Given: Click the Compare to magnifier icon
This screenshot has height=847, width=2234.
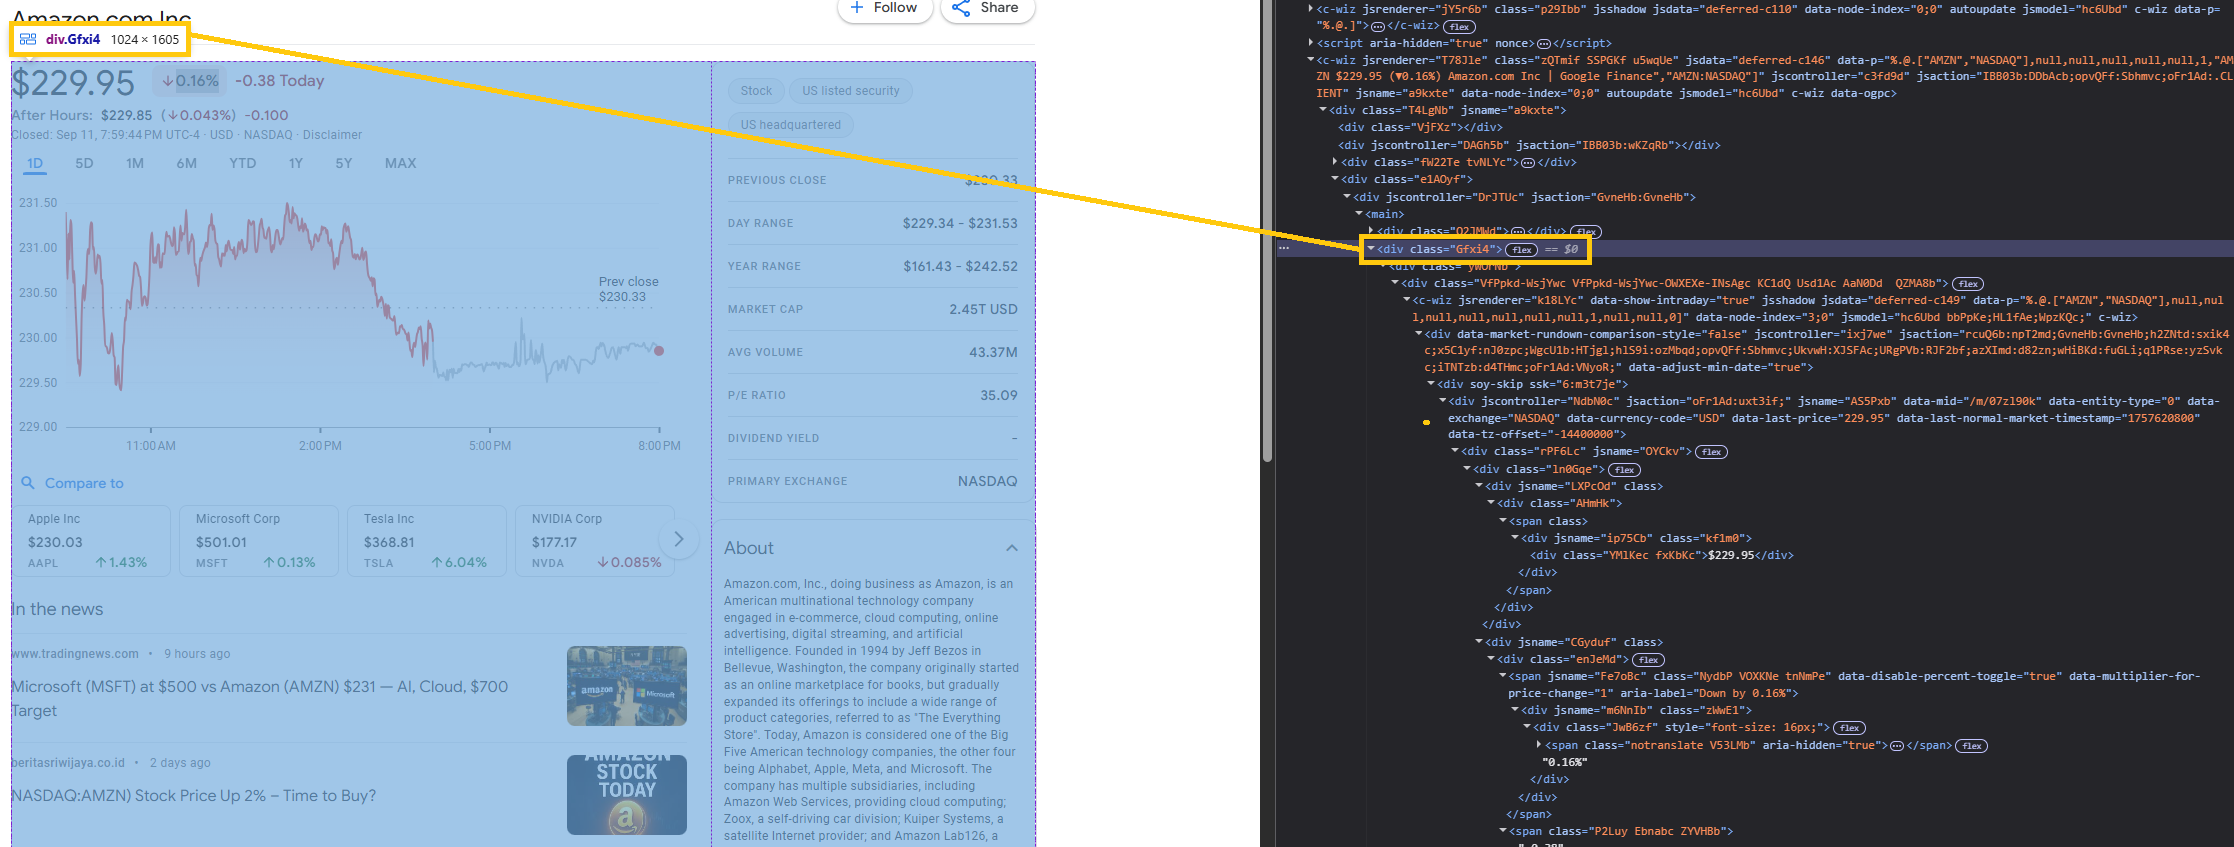Looking at the screenshot, I should coord(28,483).
